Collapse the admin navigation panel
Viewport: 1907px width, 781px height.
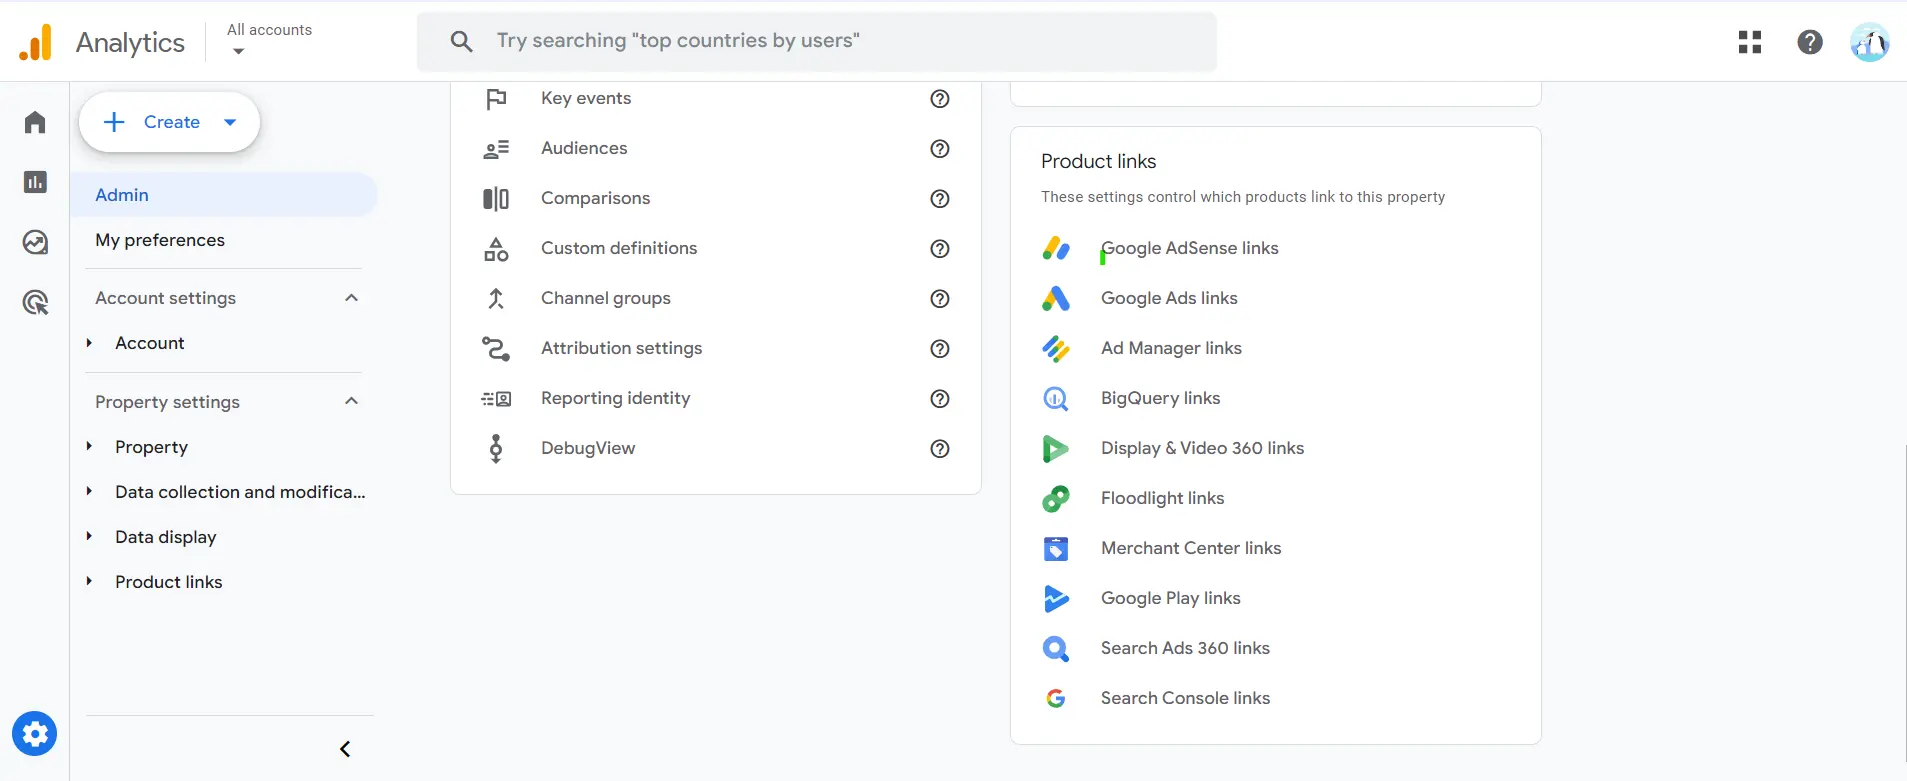345,749
